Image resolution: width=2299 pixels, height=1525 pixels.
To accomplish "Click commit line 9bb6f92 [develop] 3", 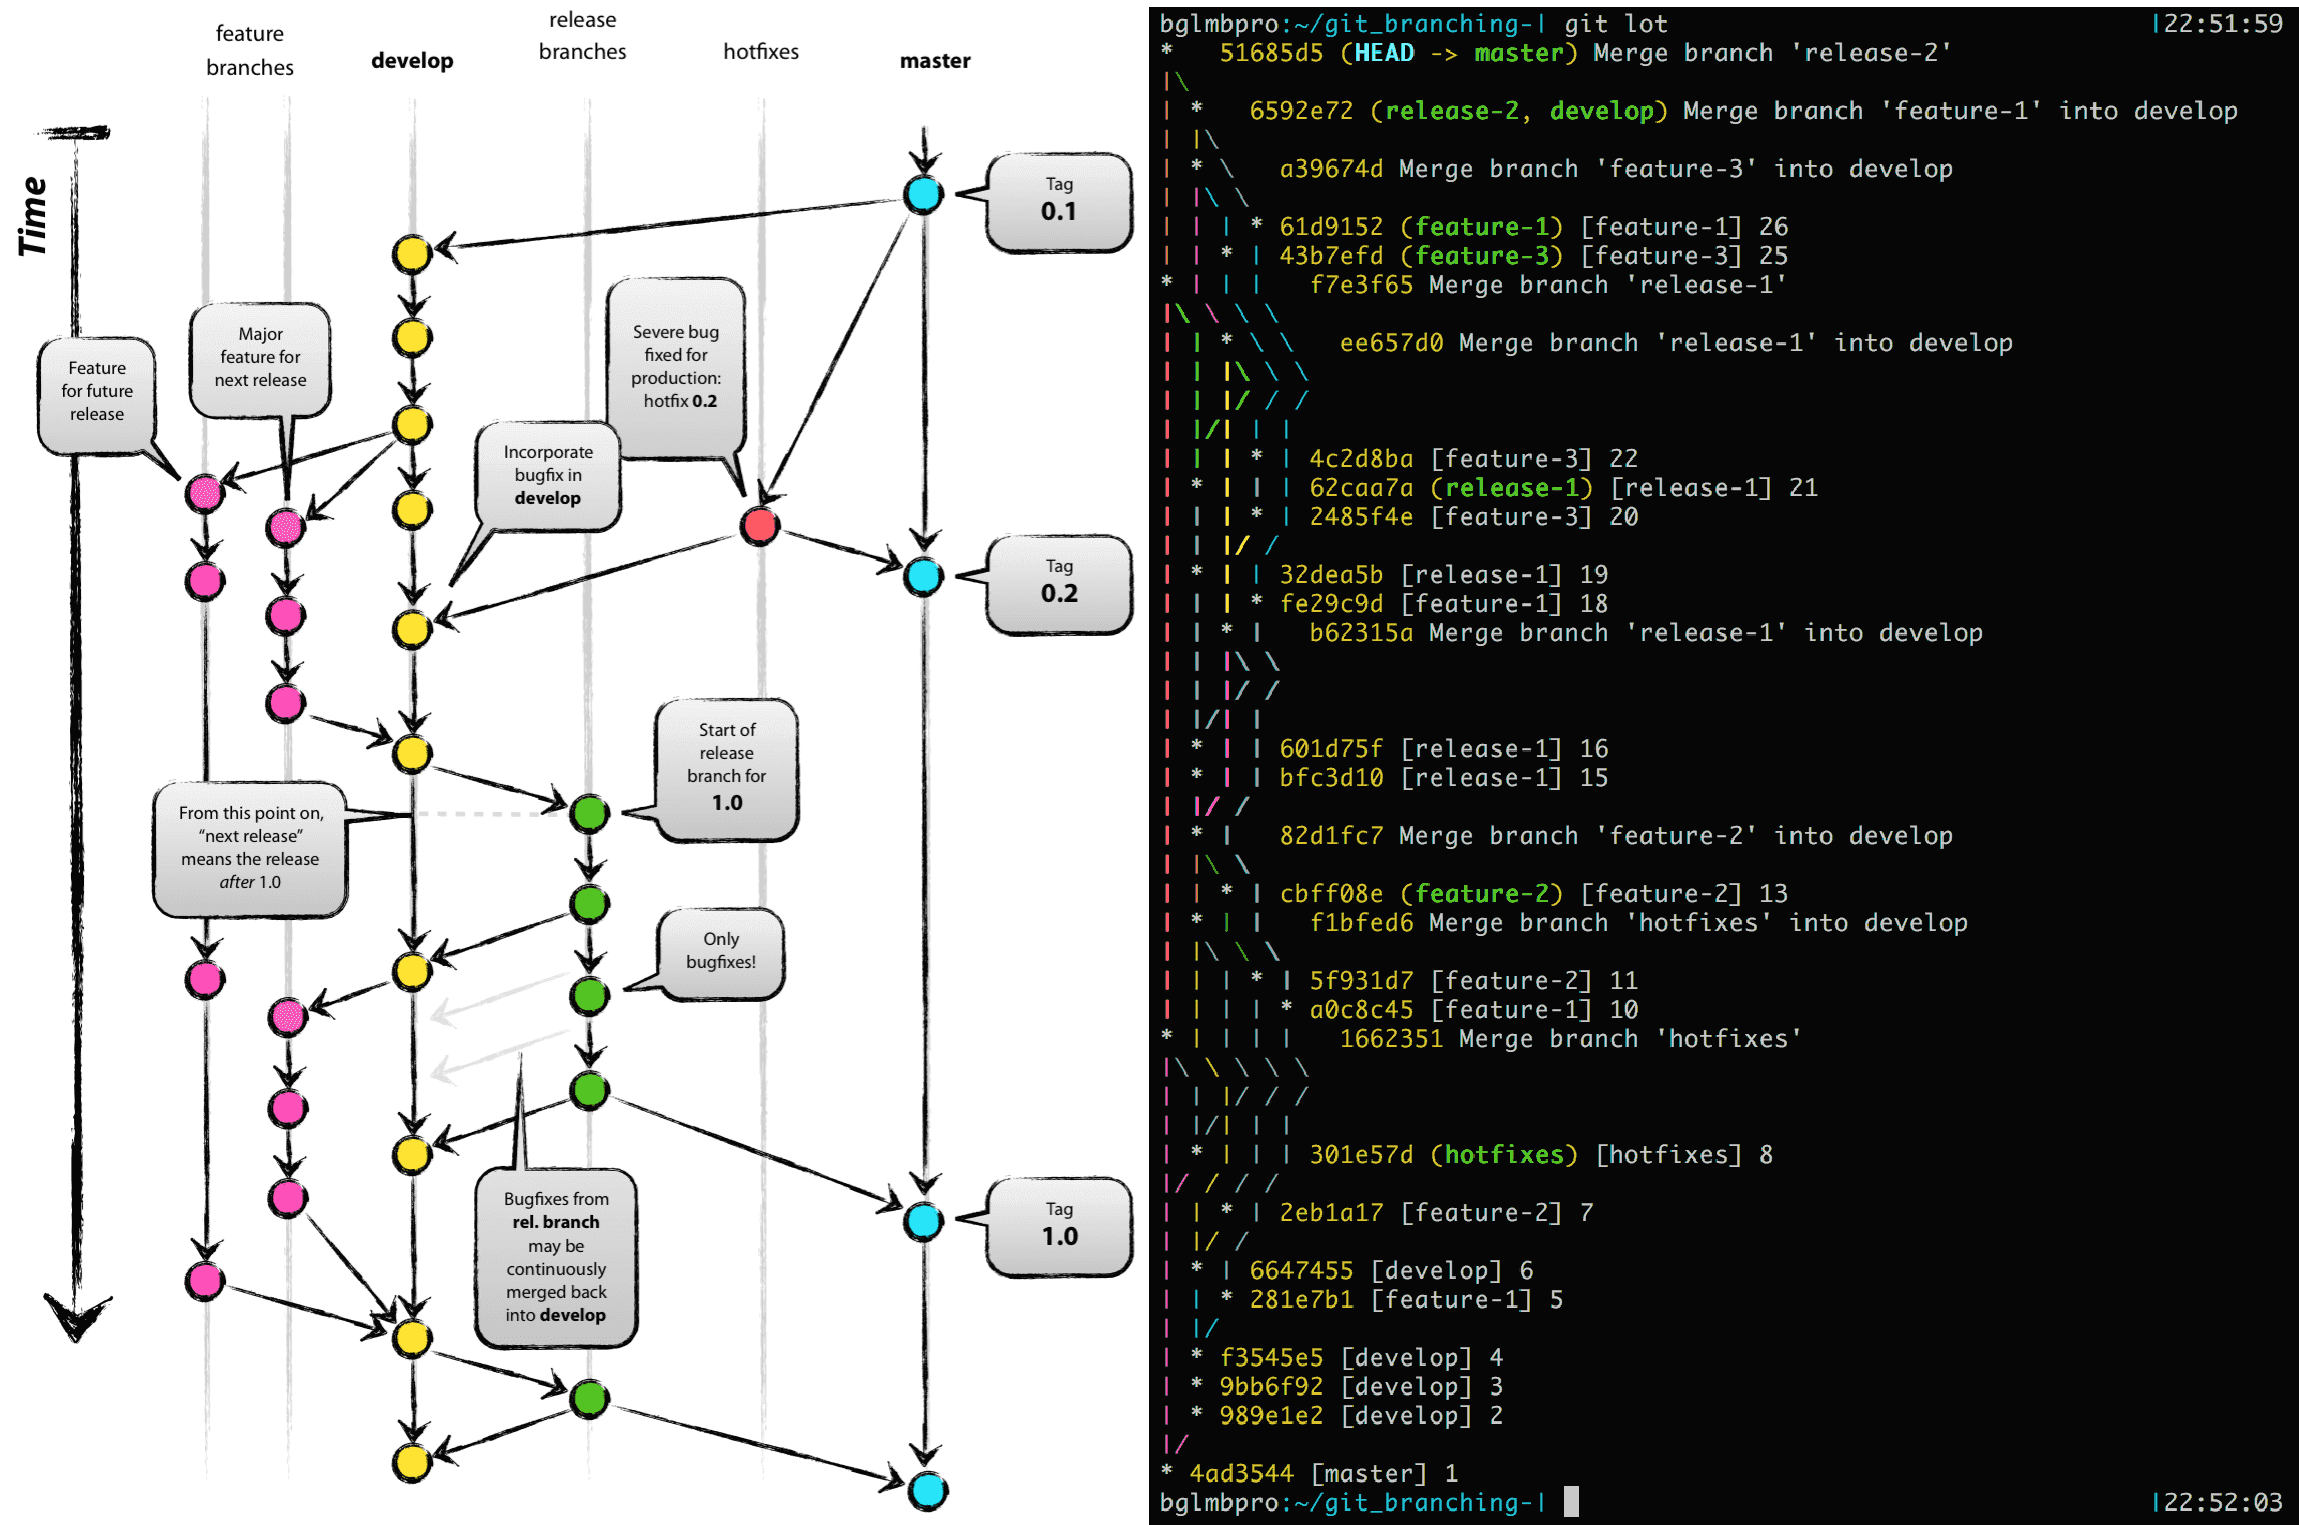I will [1361, 1386].
